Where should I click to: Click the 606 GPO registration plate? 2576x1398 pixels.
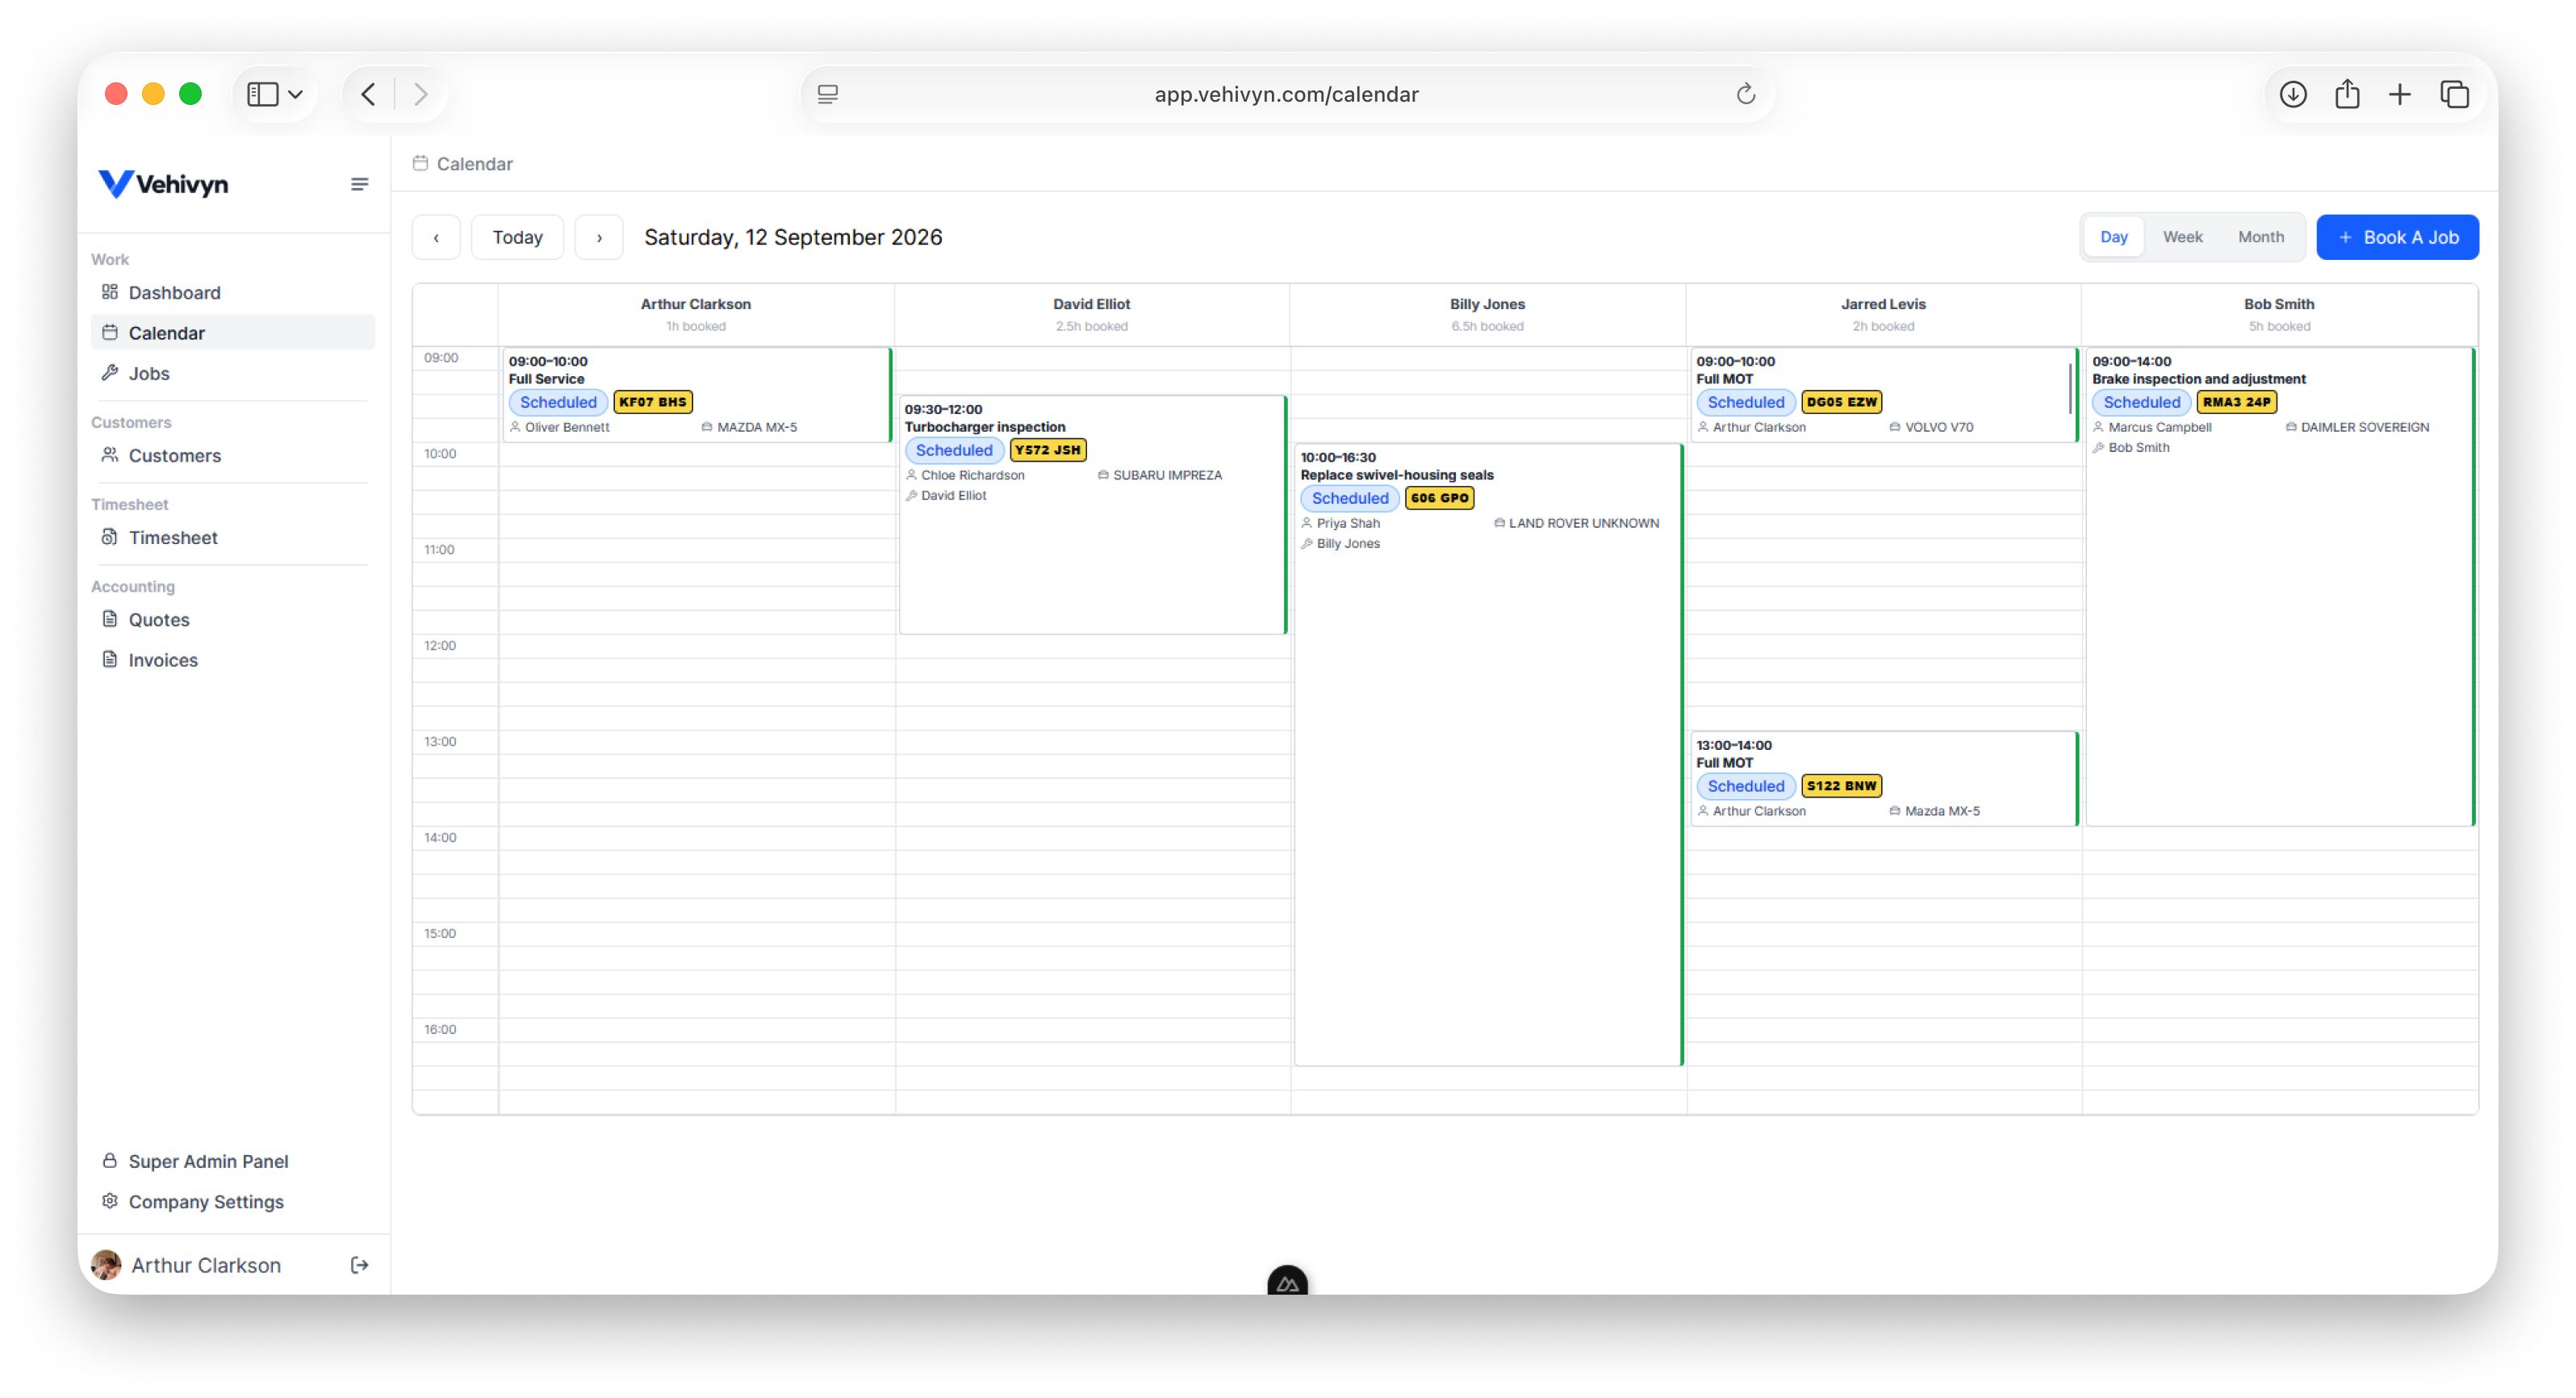tap(1439, 498)
